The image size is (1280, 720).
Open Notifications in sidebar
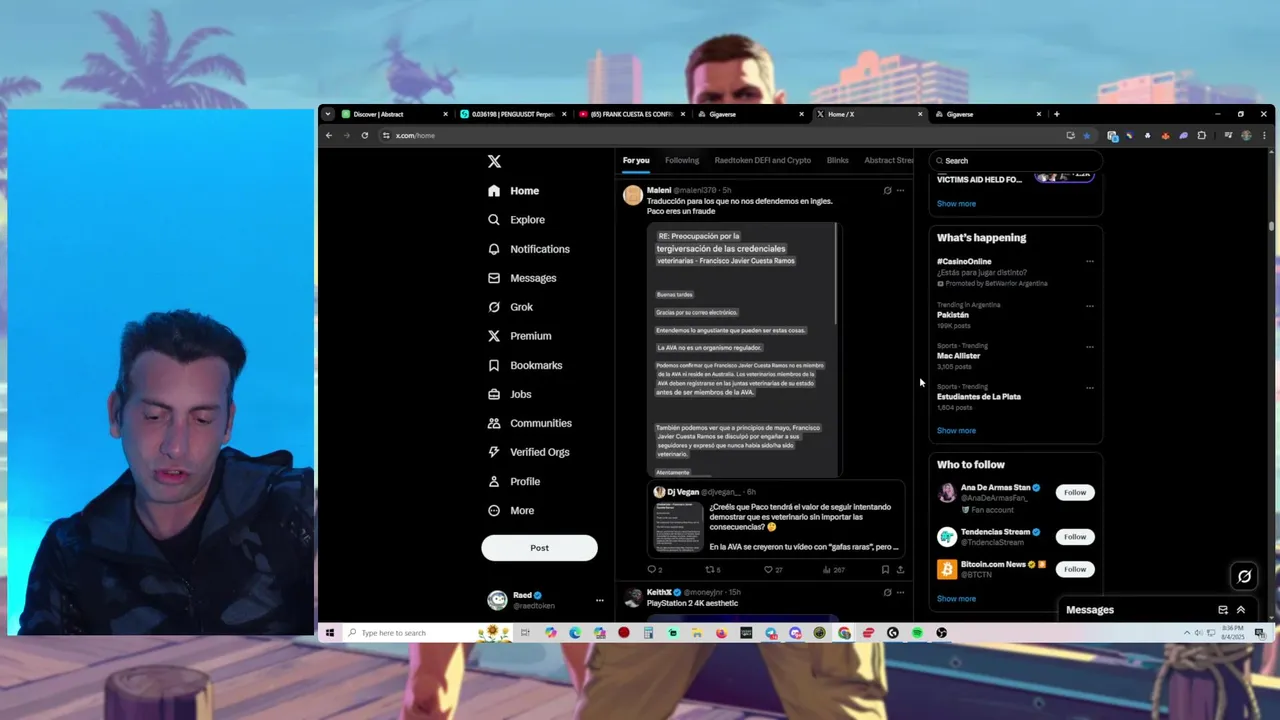(529, 249)
